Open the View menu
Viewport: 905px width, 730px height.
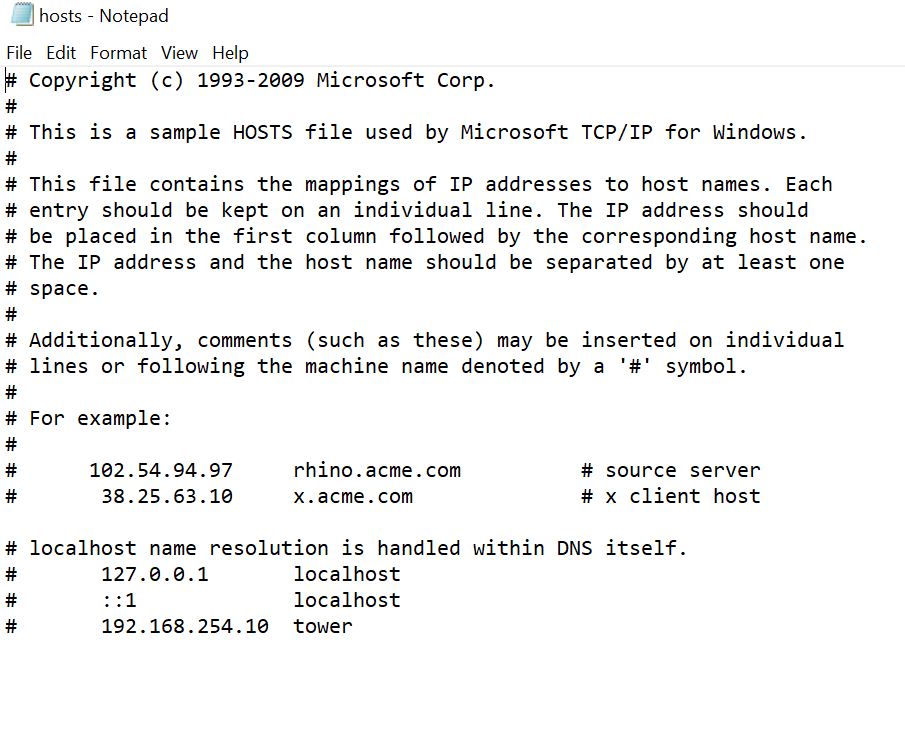pyautogui.click(x=179, y=53)
